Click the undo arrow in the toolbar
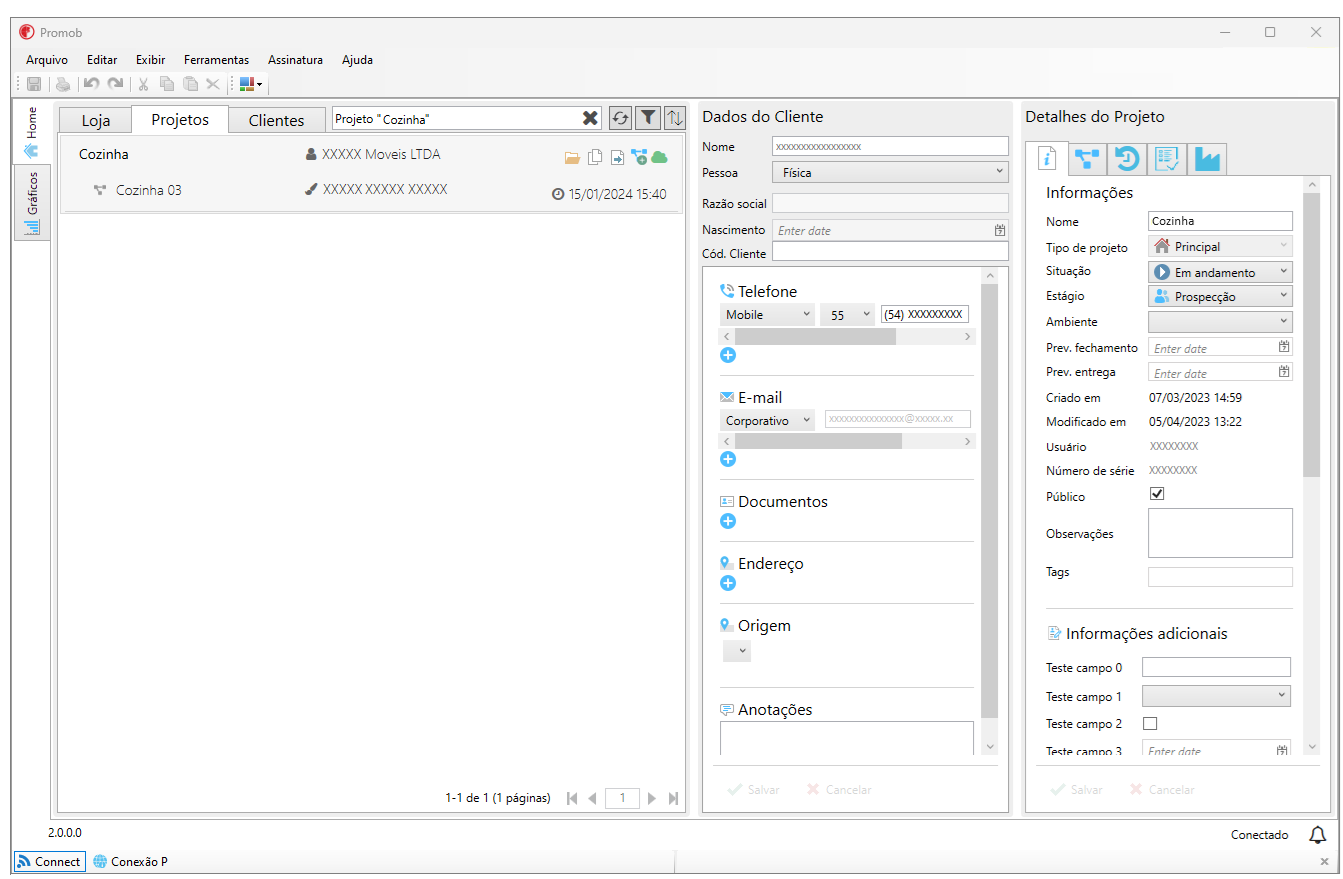This screenshot has width=1343, height=879. tap(91, 85)
